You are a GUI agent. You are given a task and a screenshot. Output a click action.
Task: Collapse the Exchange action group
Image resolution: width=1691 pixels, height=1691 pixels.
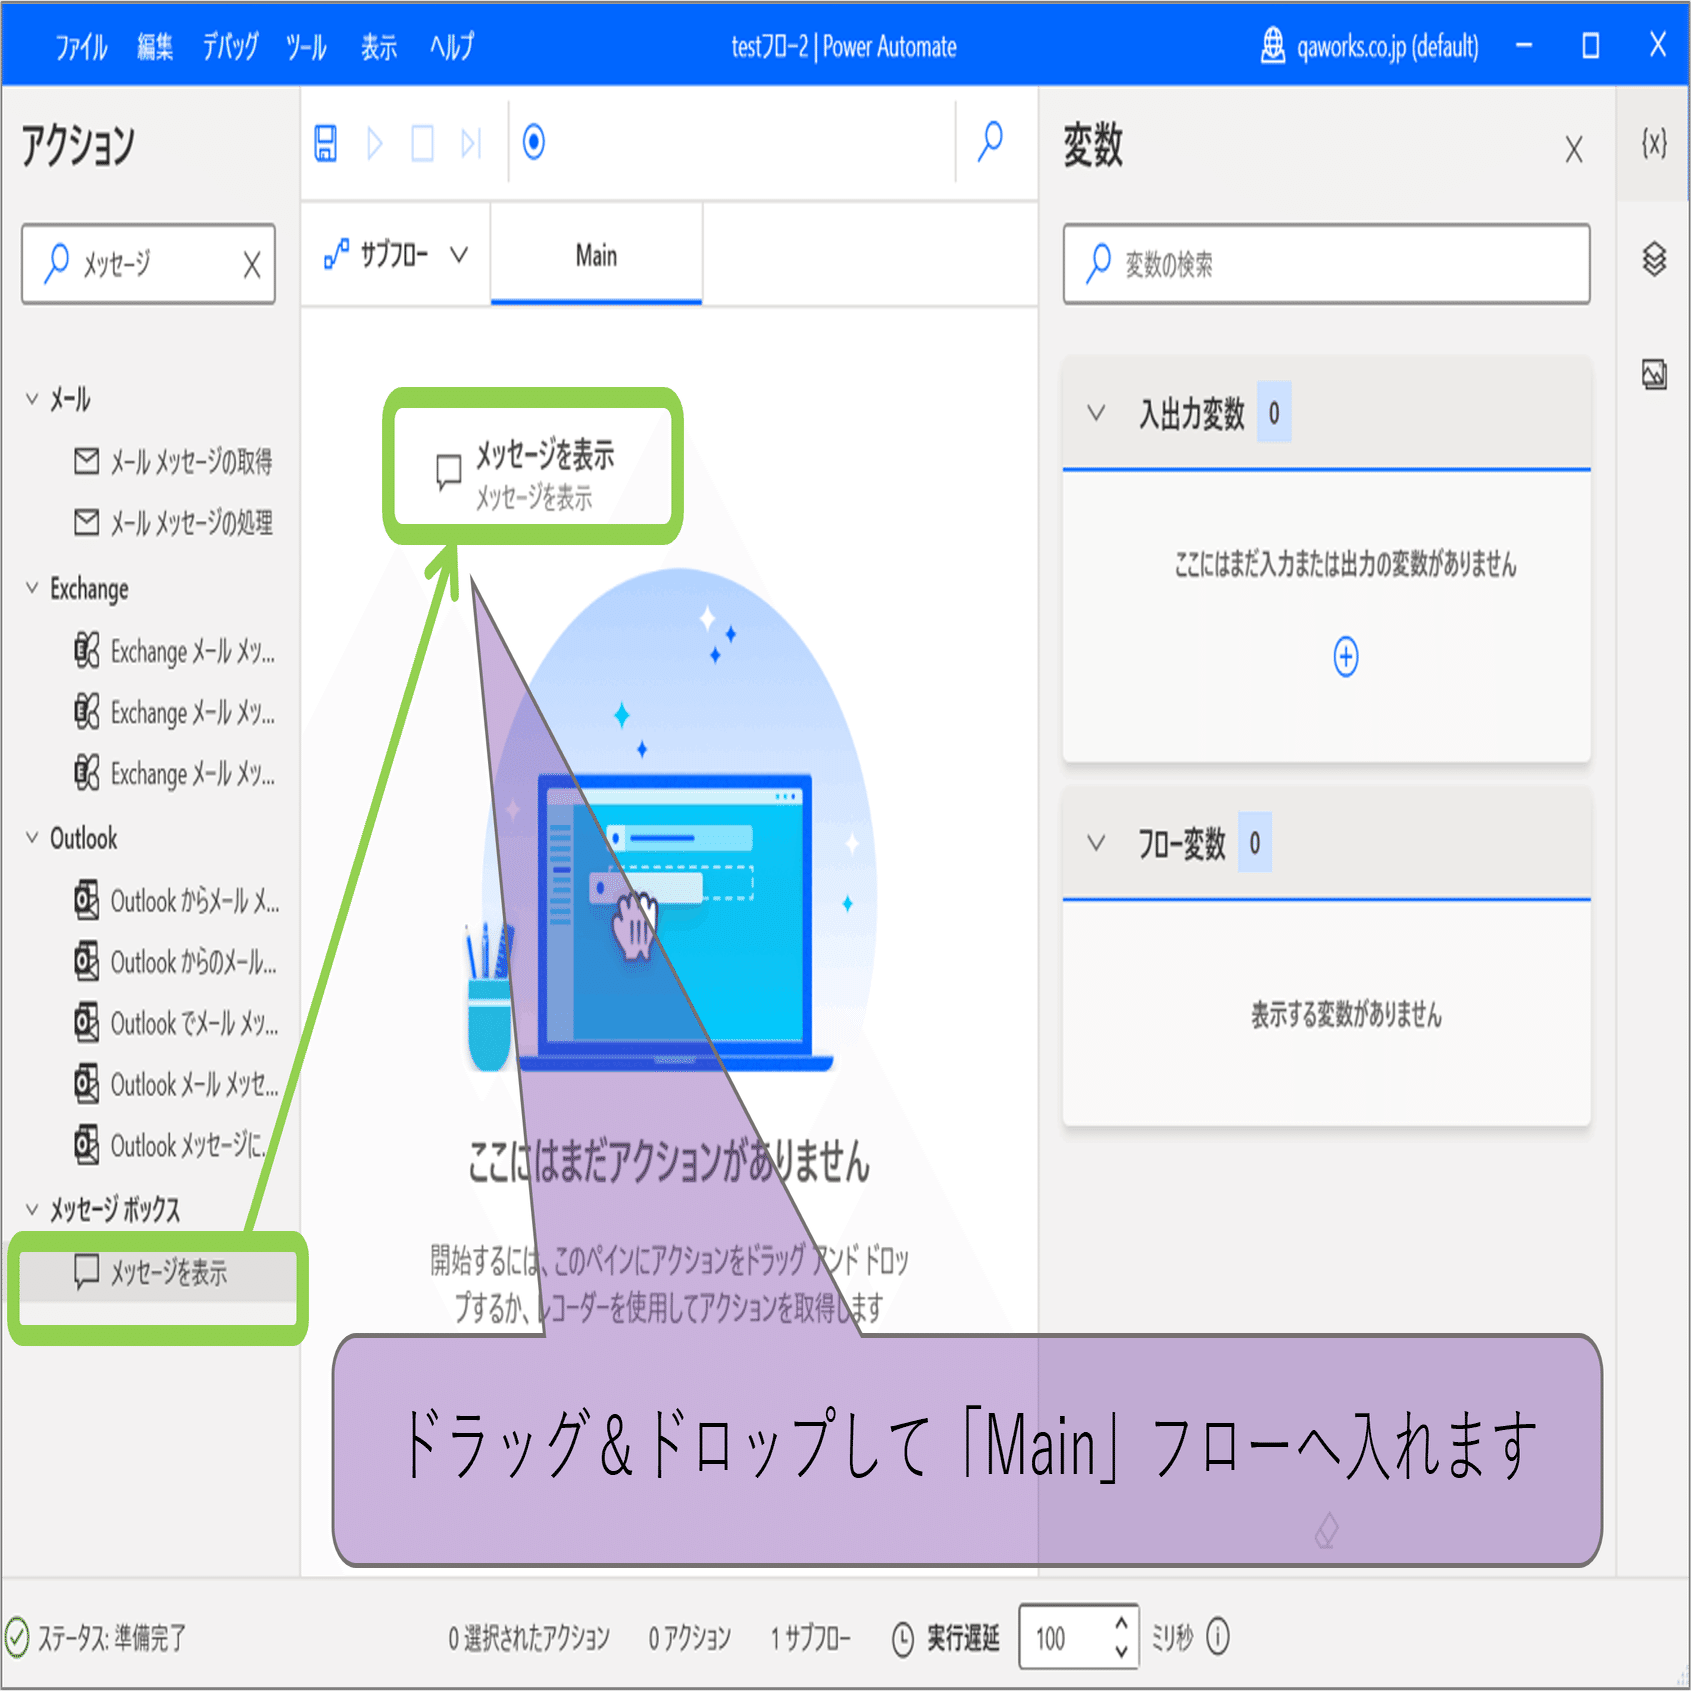click(x=32, y=588)
